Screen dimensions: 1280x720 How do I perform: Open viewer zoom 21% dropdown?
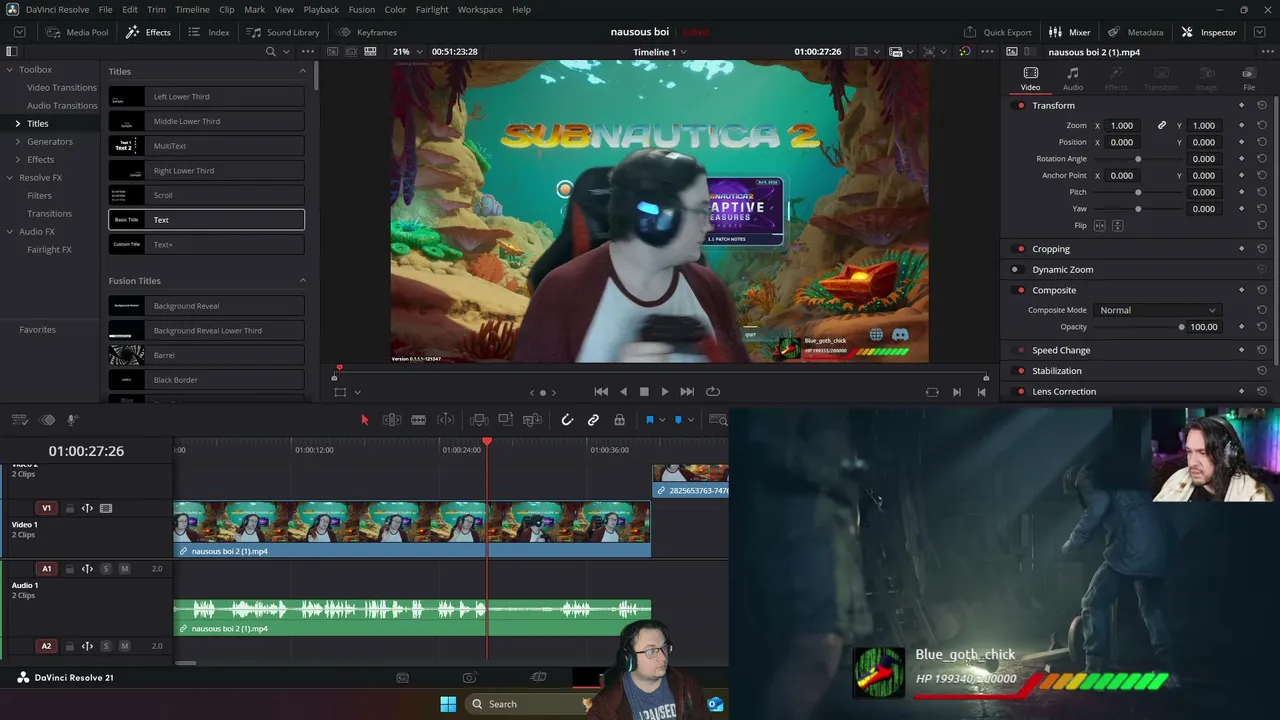click(409, 52)
